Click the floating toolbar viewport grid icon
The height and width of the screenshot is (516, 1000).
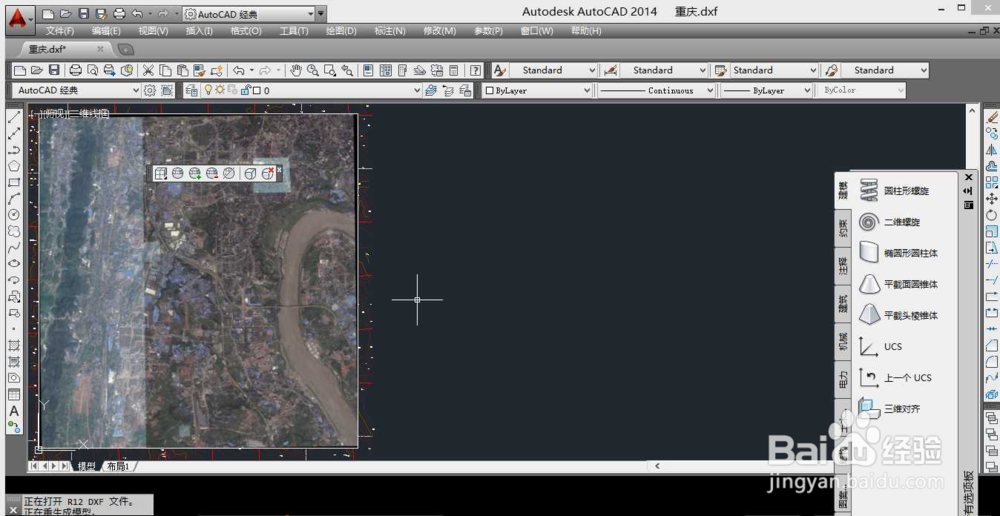tap(161, 173)
